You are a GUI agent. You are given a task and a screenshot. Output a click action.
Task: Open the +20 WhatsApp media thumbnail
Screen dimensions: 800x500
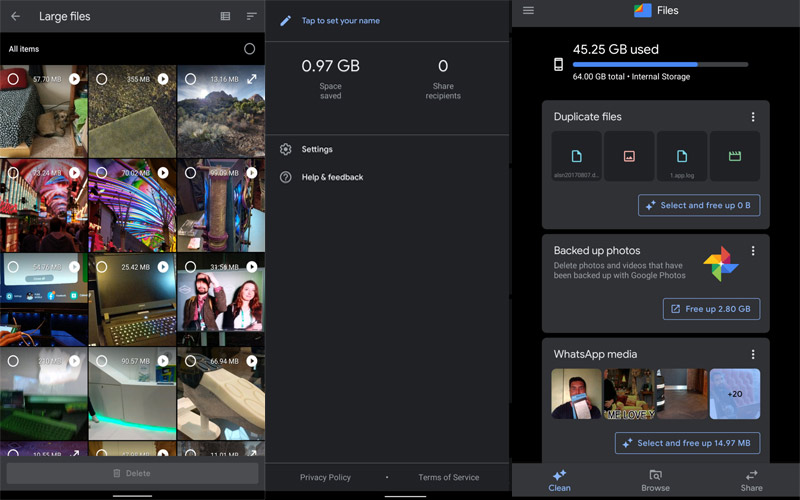[734, 394]
